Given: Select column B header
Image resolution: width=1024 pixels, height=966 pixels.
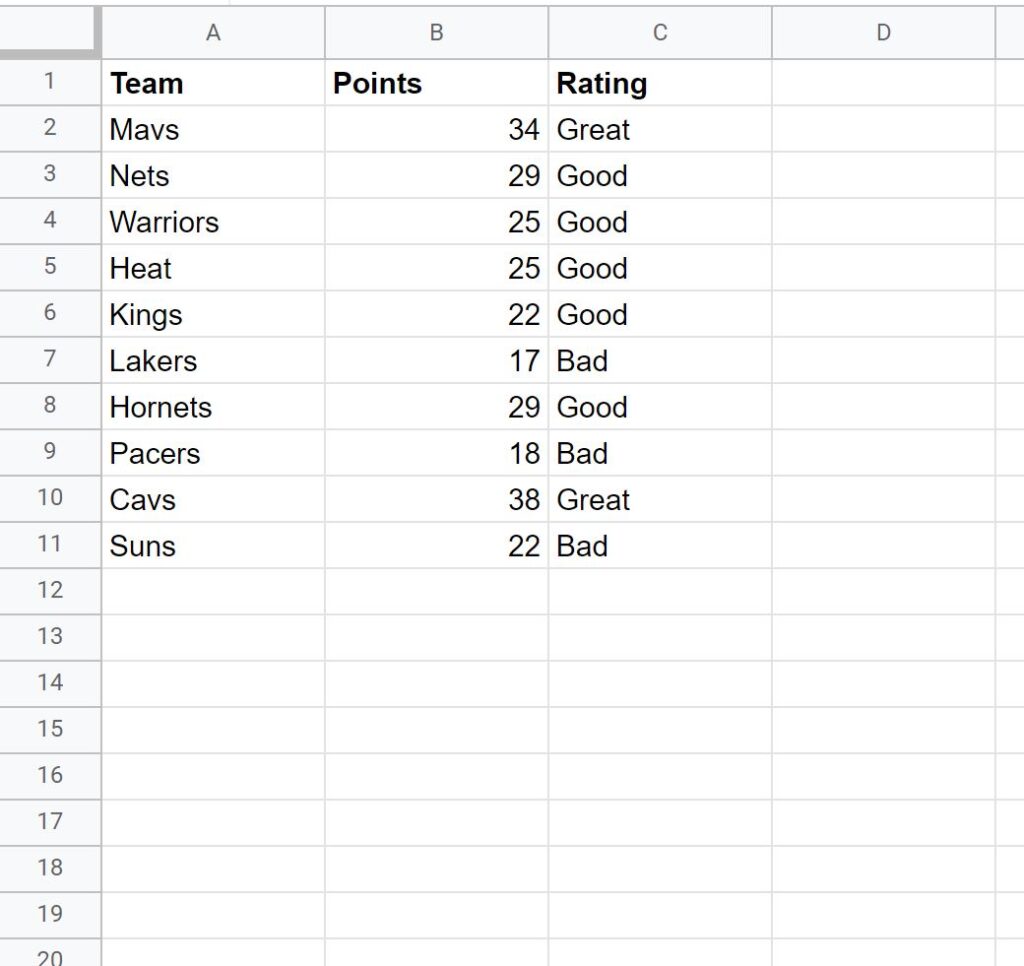Looking at the screenshot, I should (436, 32).
